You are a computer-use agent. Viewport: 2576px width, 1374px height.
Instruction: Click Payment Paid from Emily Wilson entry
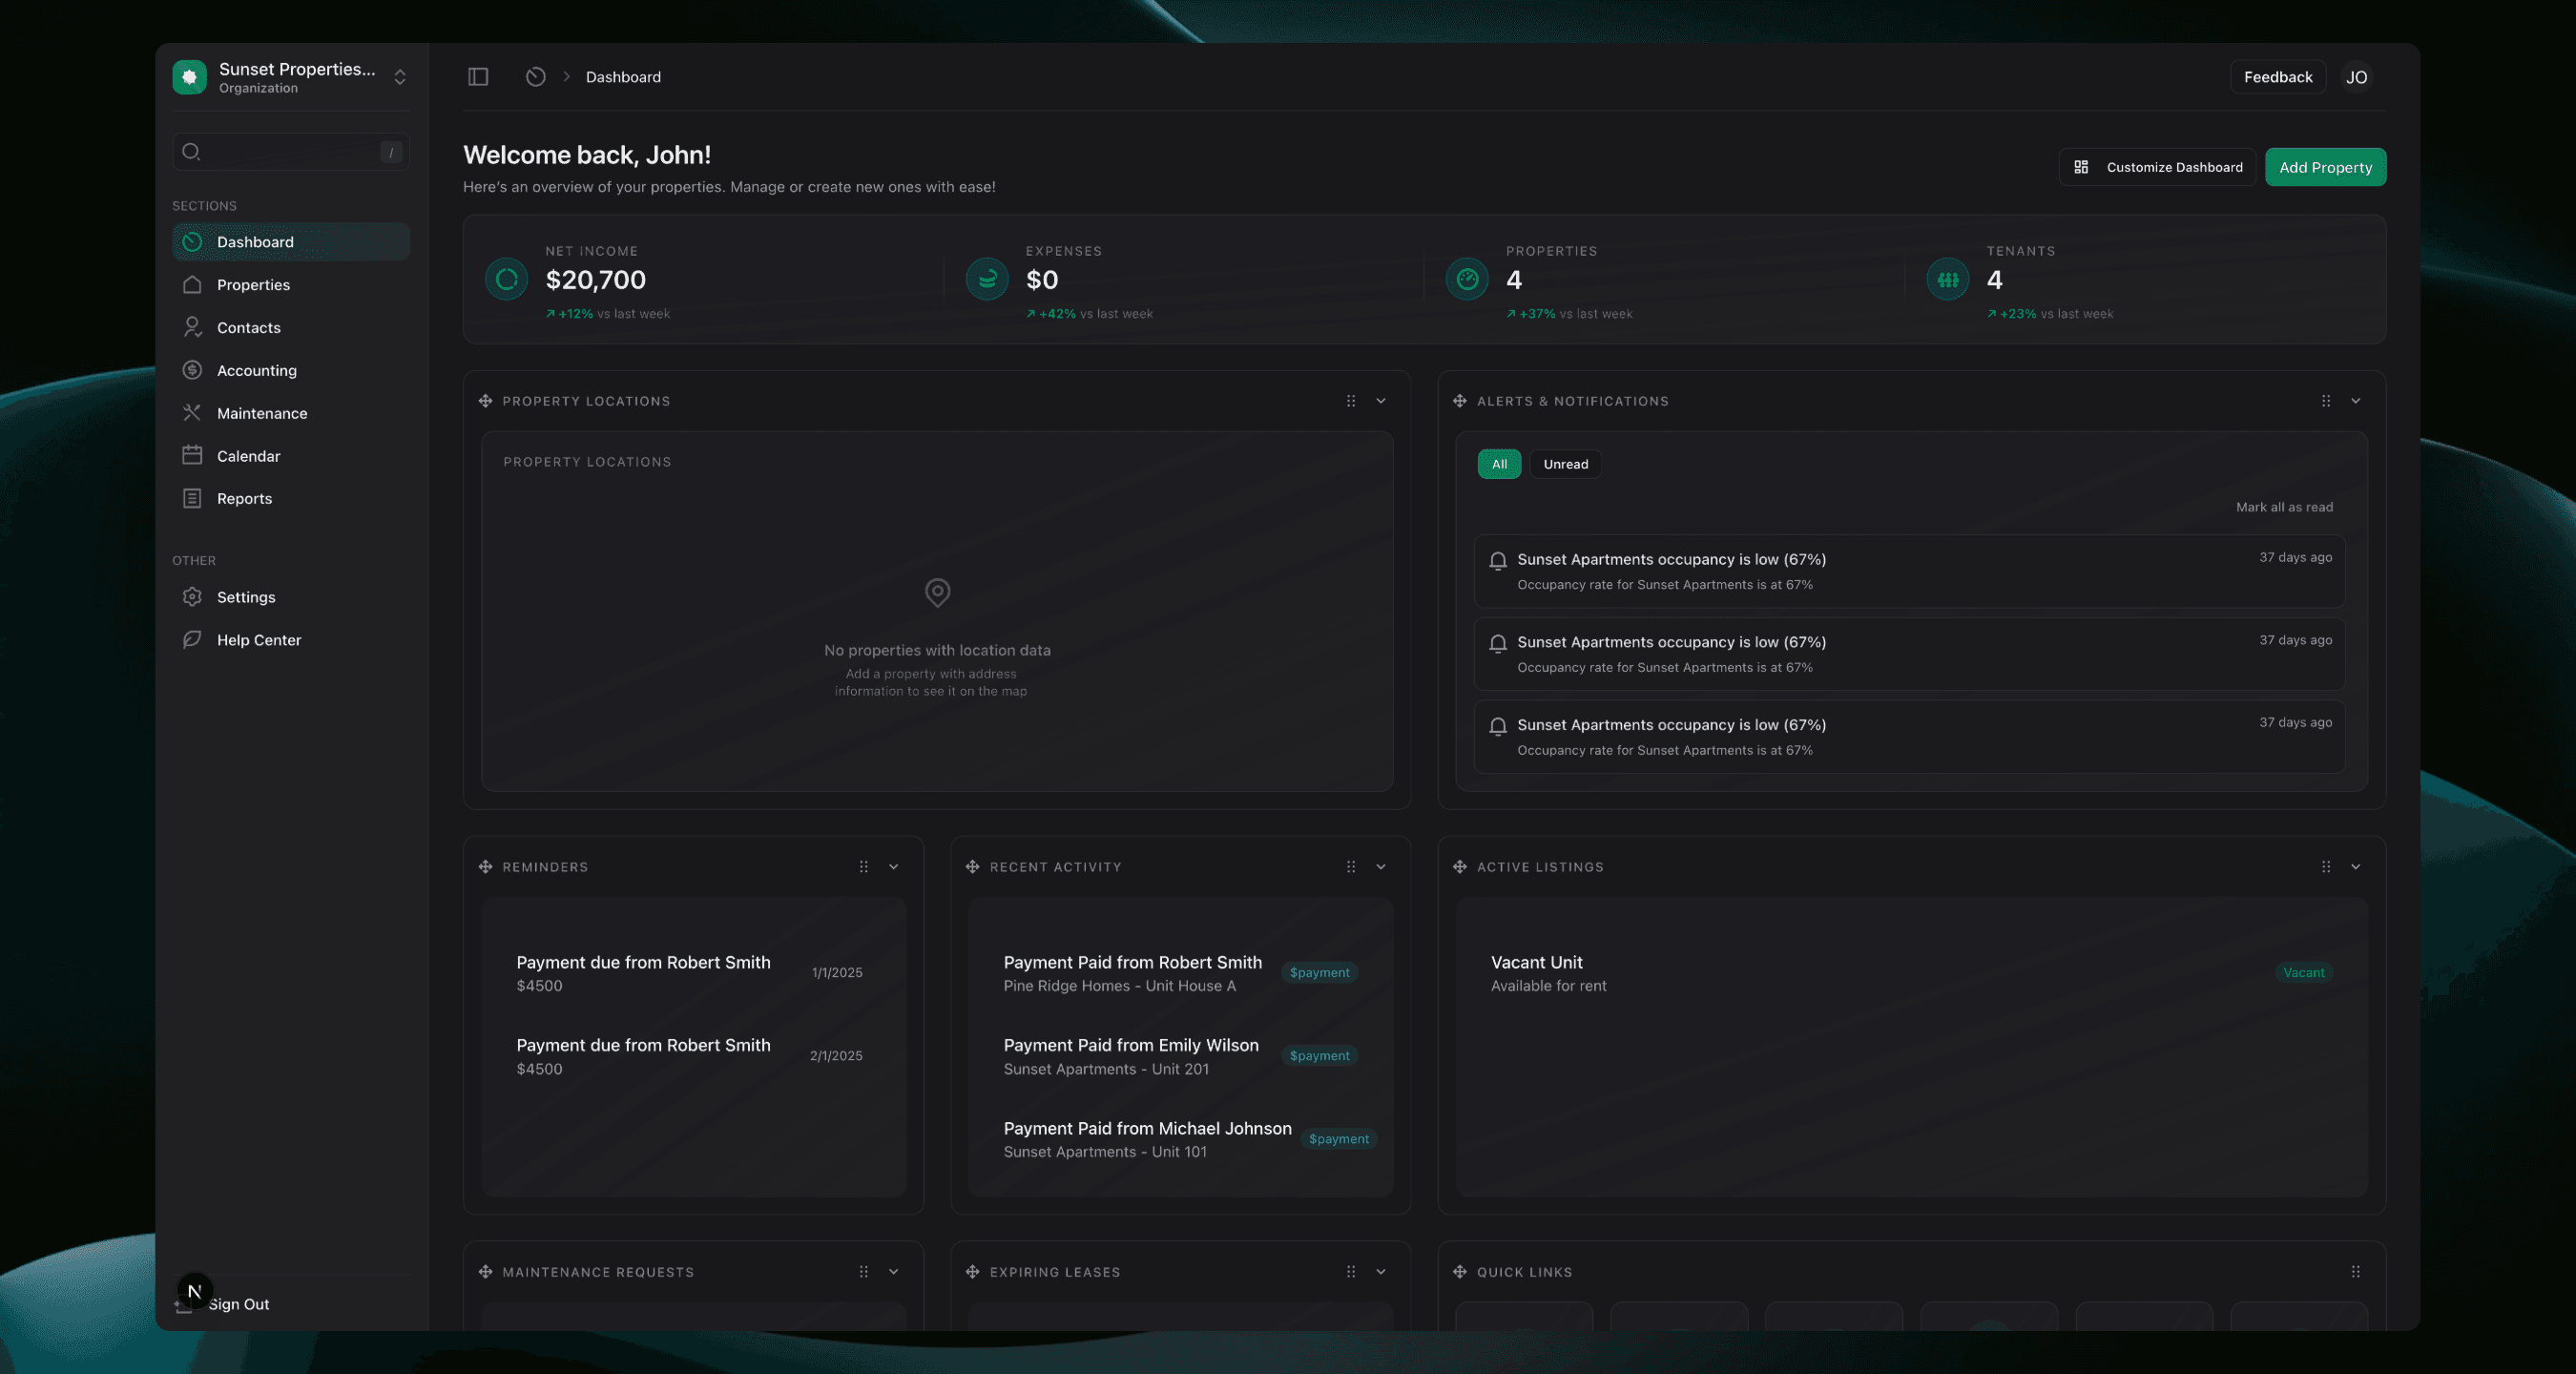click(1180, 1056)
